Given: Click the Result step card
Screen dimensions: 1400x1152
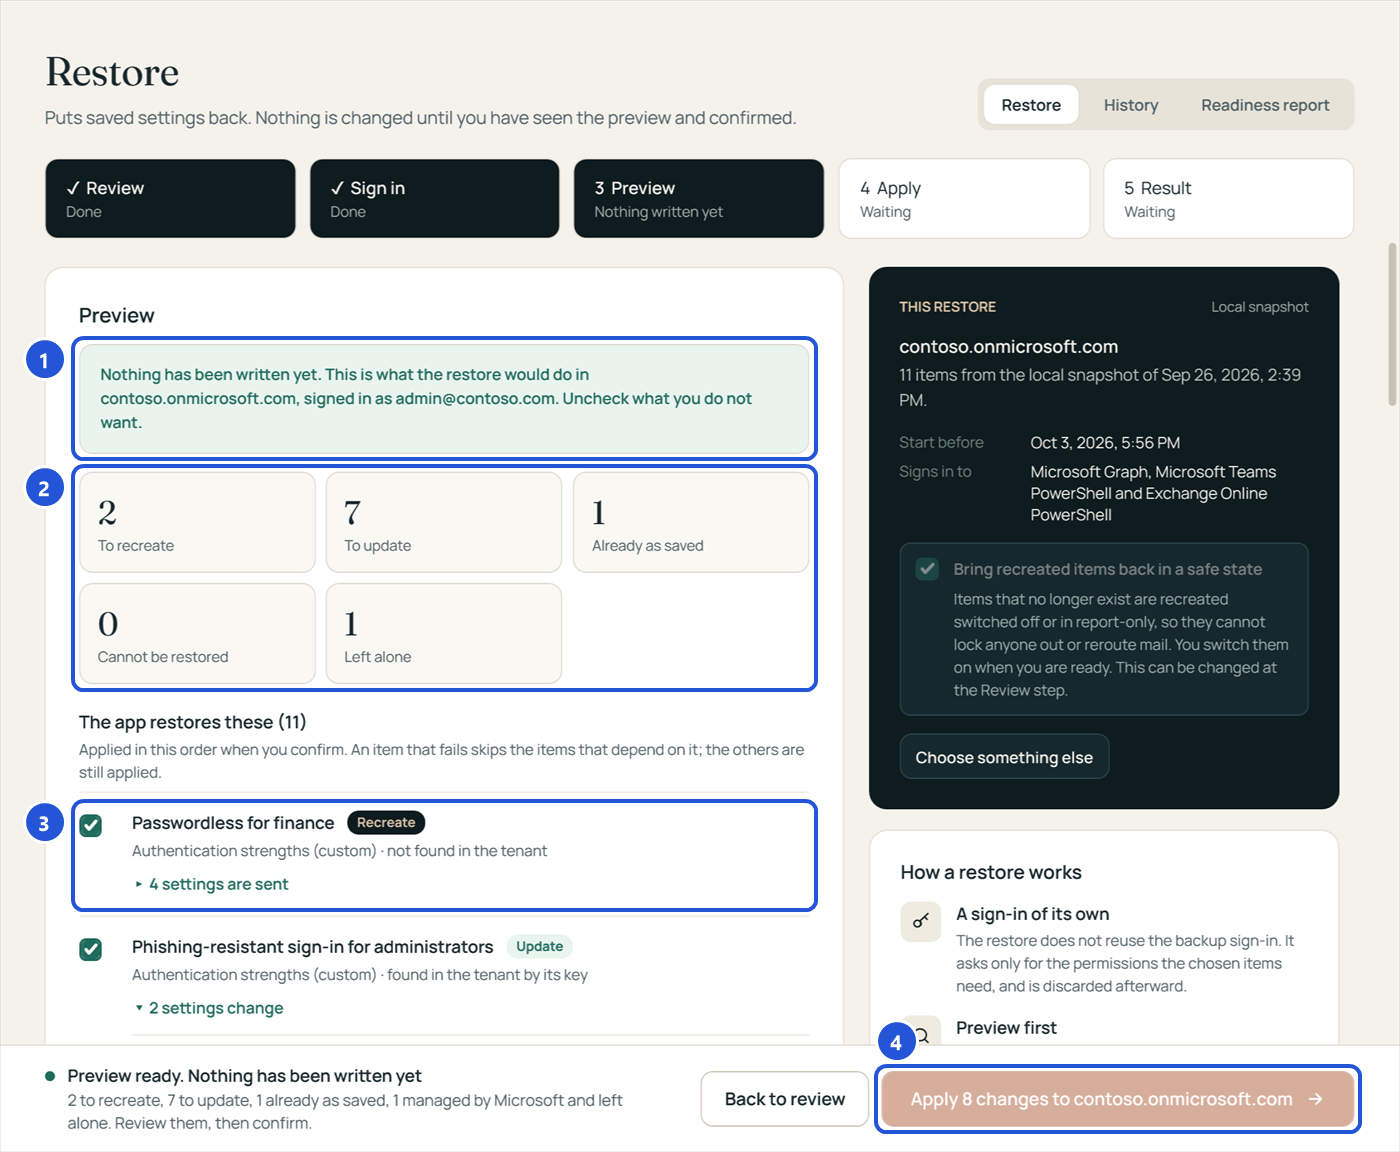Looking at the screenshot, I should tap(1228, 199).
